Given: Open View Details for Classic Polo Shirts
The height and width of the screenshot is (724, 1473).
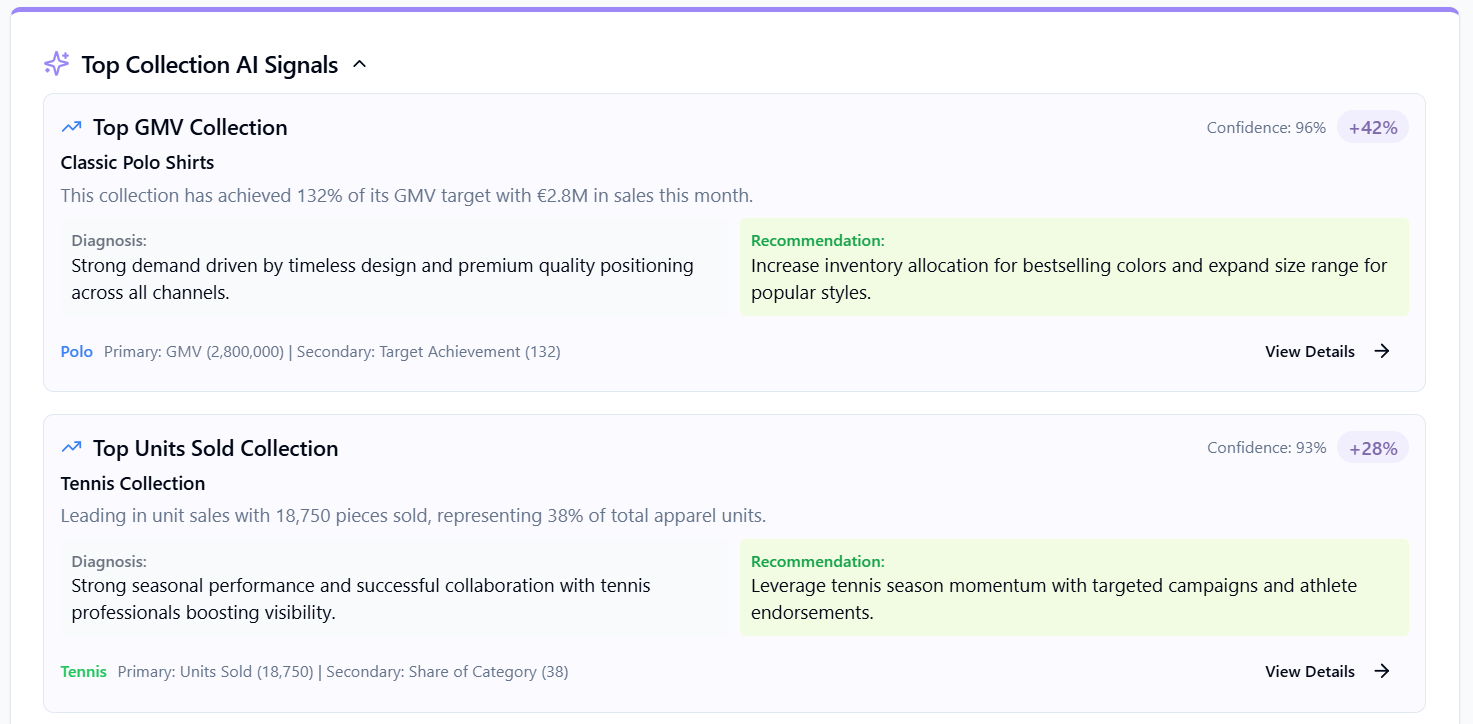Looking at the screenshot, I should (1328, 351).
